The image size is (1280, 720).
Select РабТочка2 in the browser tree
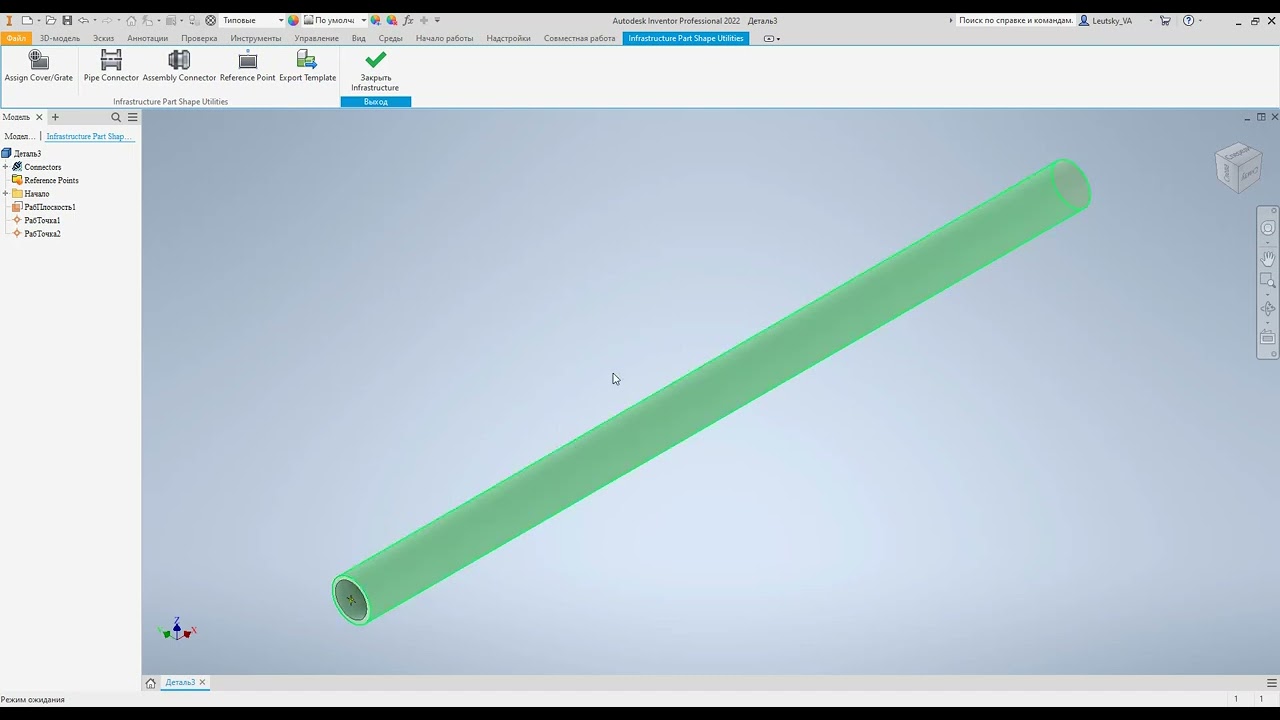42,233
